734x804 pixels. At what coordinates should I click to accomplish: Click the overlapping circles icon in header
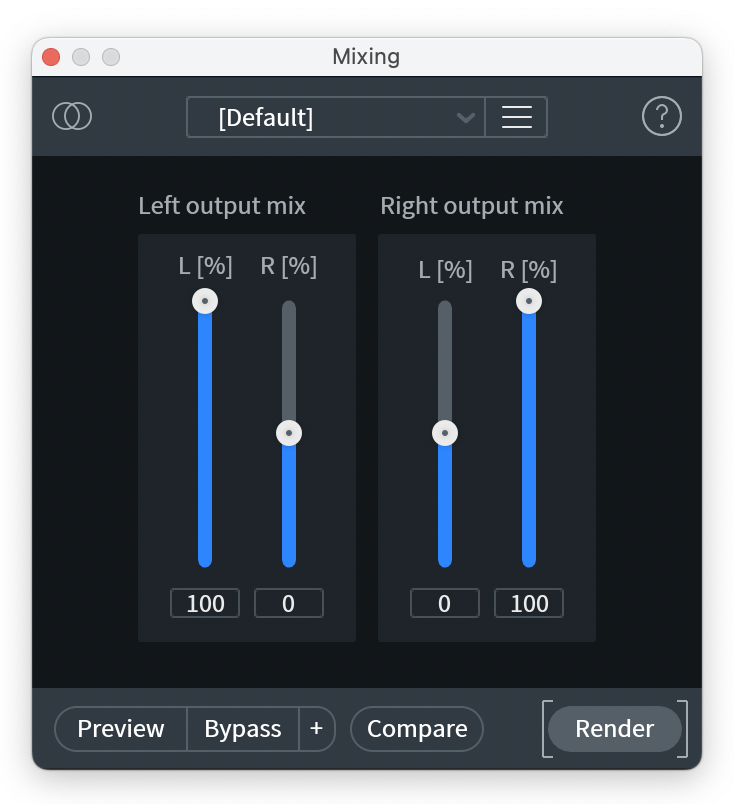click(72, 117)
